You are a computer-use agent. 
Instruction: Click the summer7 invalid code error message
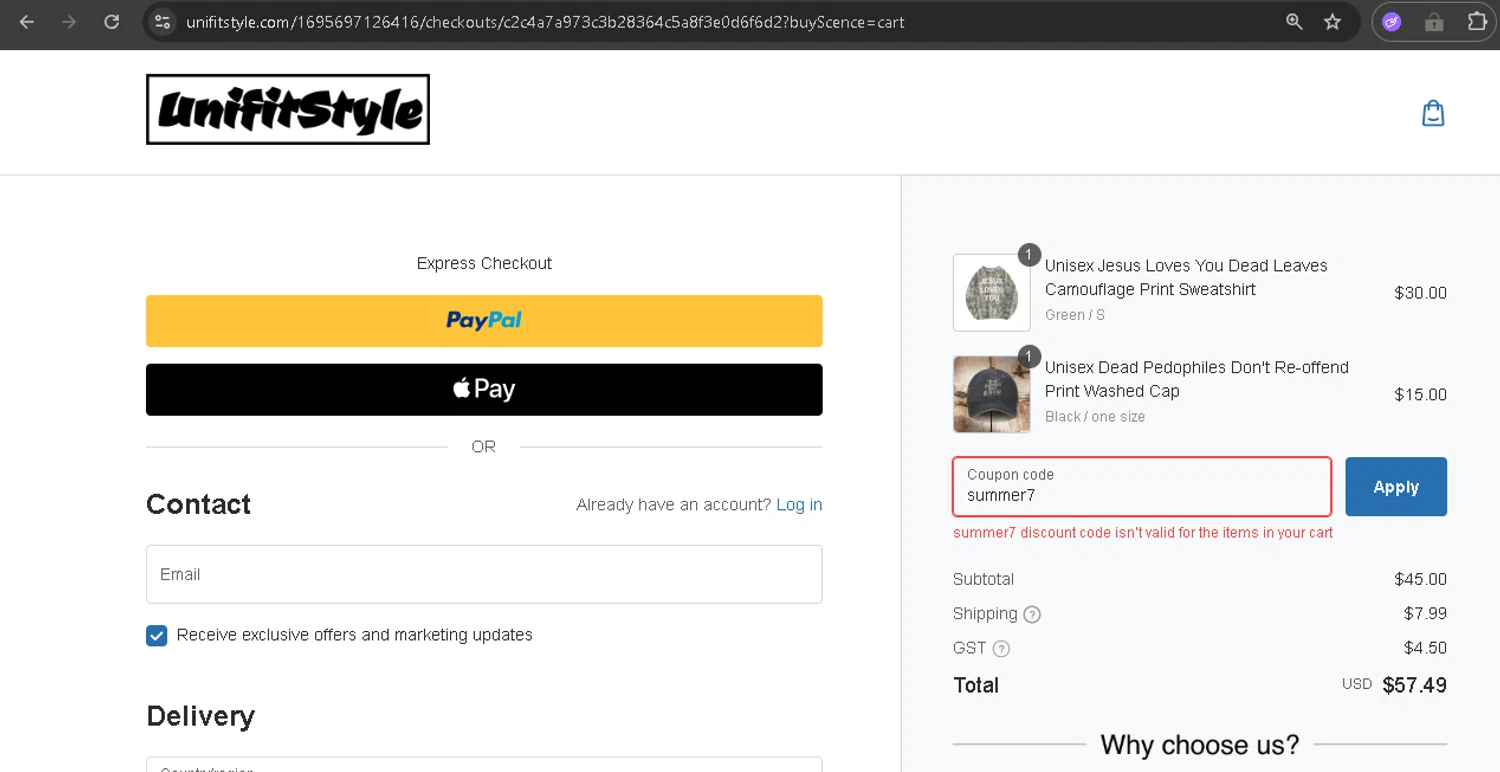1143,533
